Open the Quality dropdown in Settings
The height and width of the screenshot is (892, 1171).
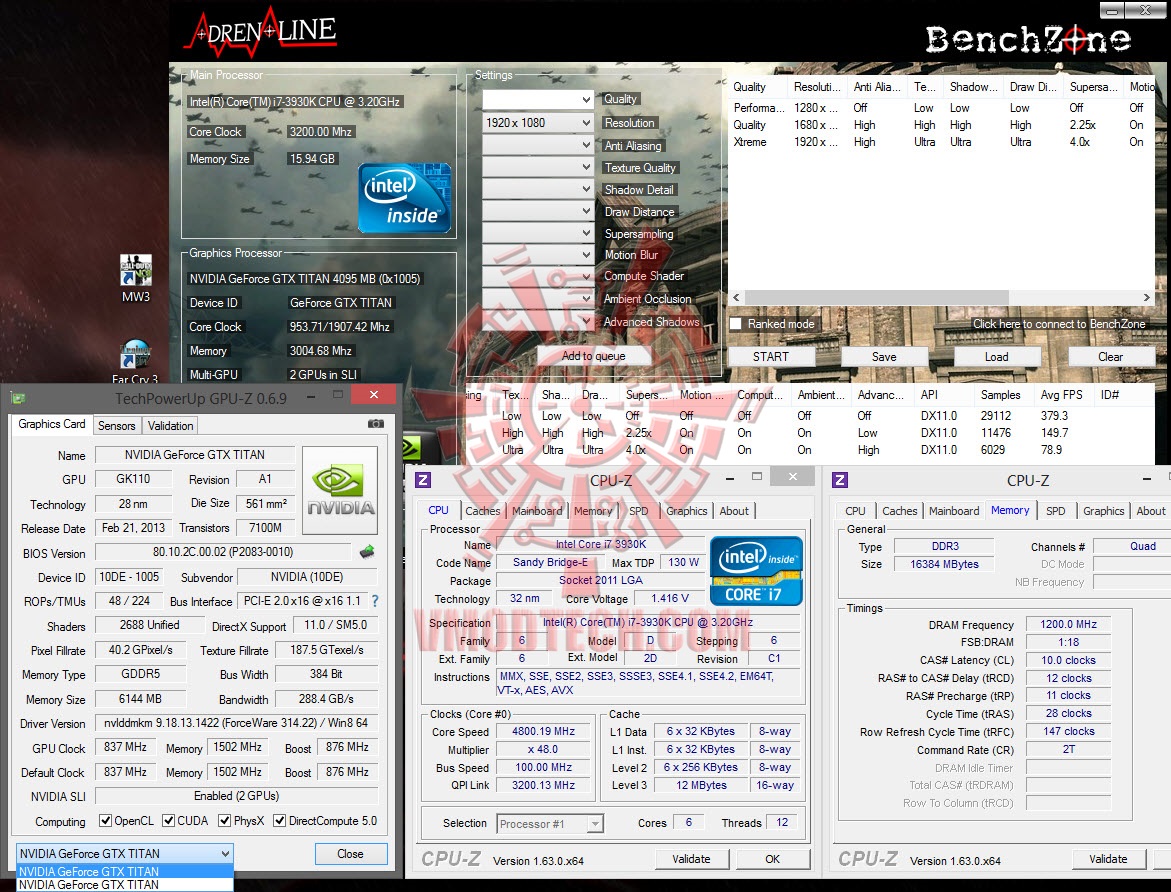tap(538, 99)
